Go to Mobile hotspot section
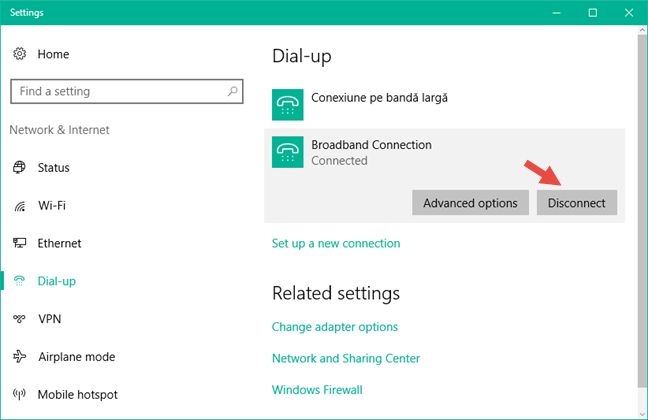 click(78, 394)
